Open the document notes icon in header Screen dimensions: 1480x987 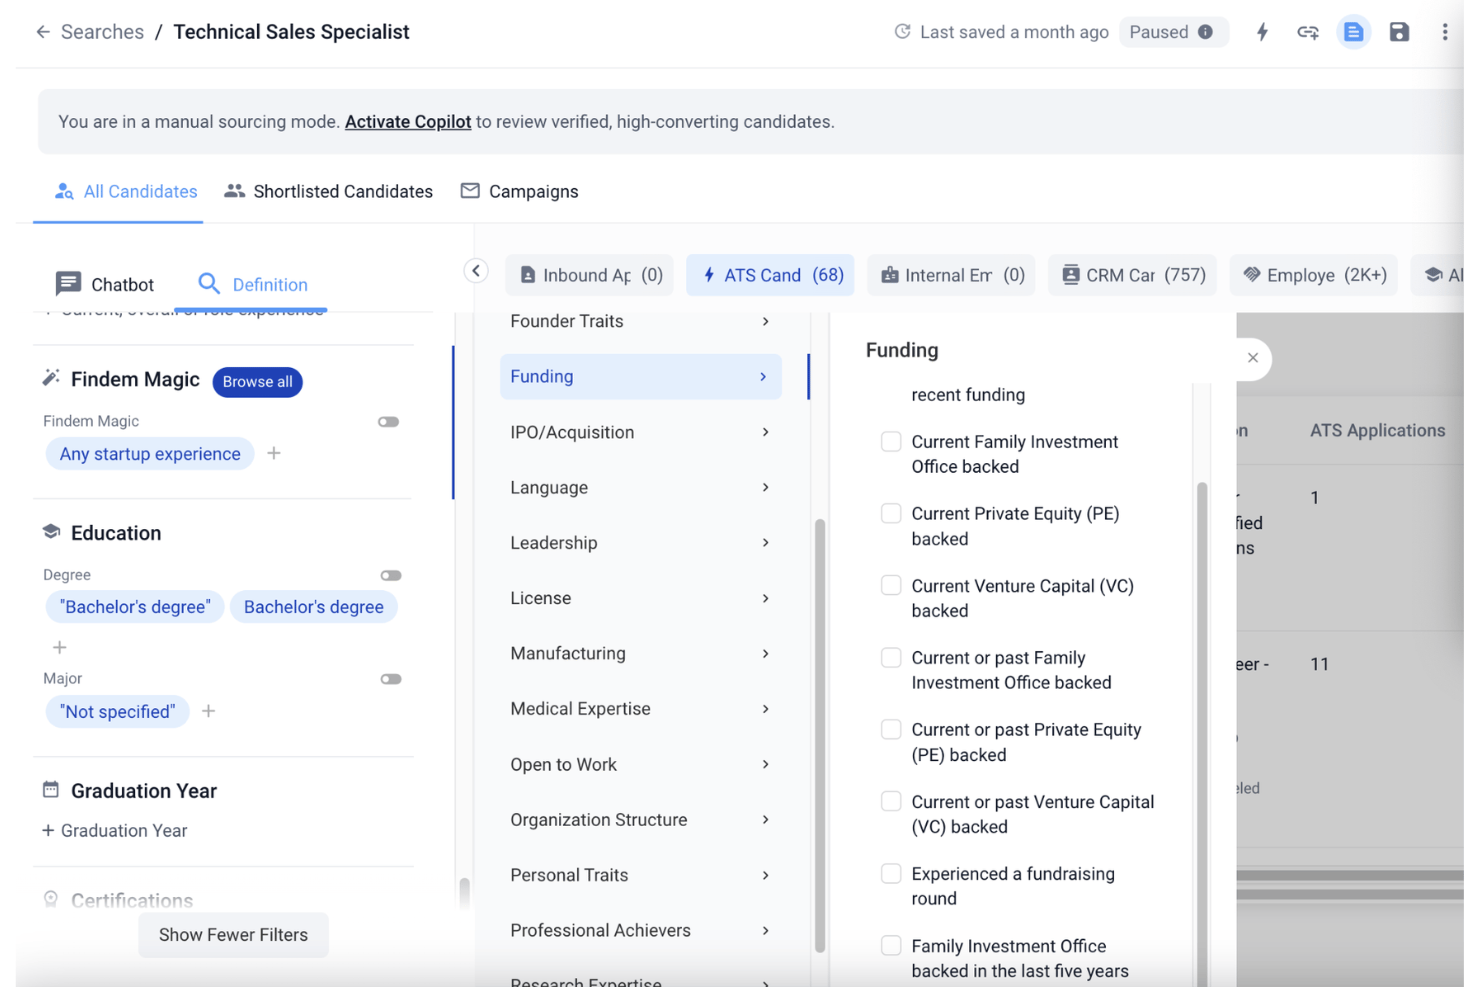point(1353,32)
